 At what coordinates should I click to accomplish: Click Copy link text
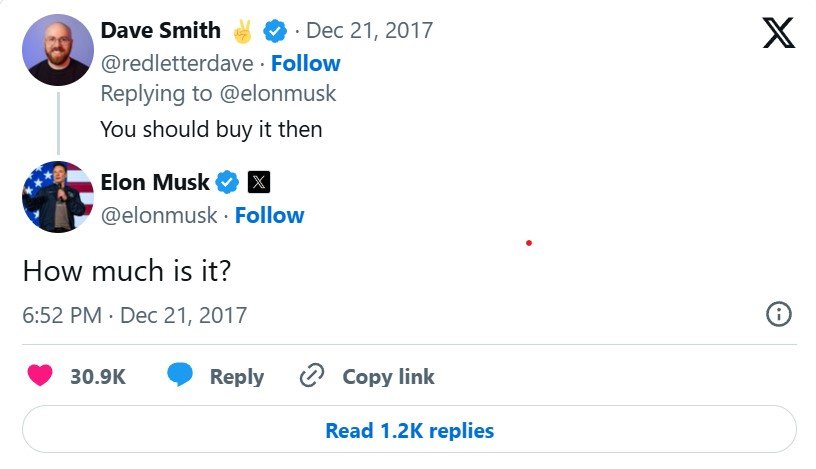388,376
